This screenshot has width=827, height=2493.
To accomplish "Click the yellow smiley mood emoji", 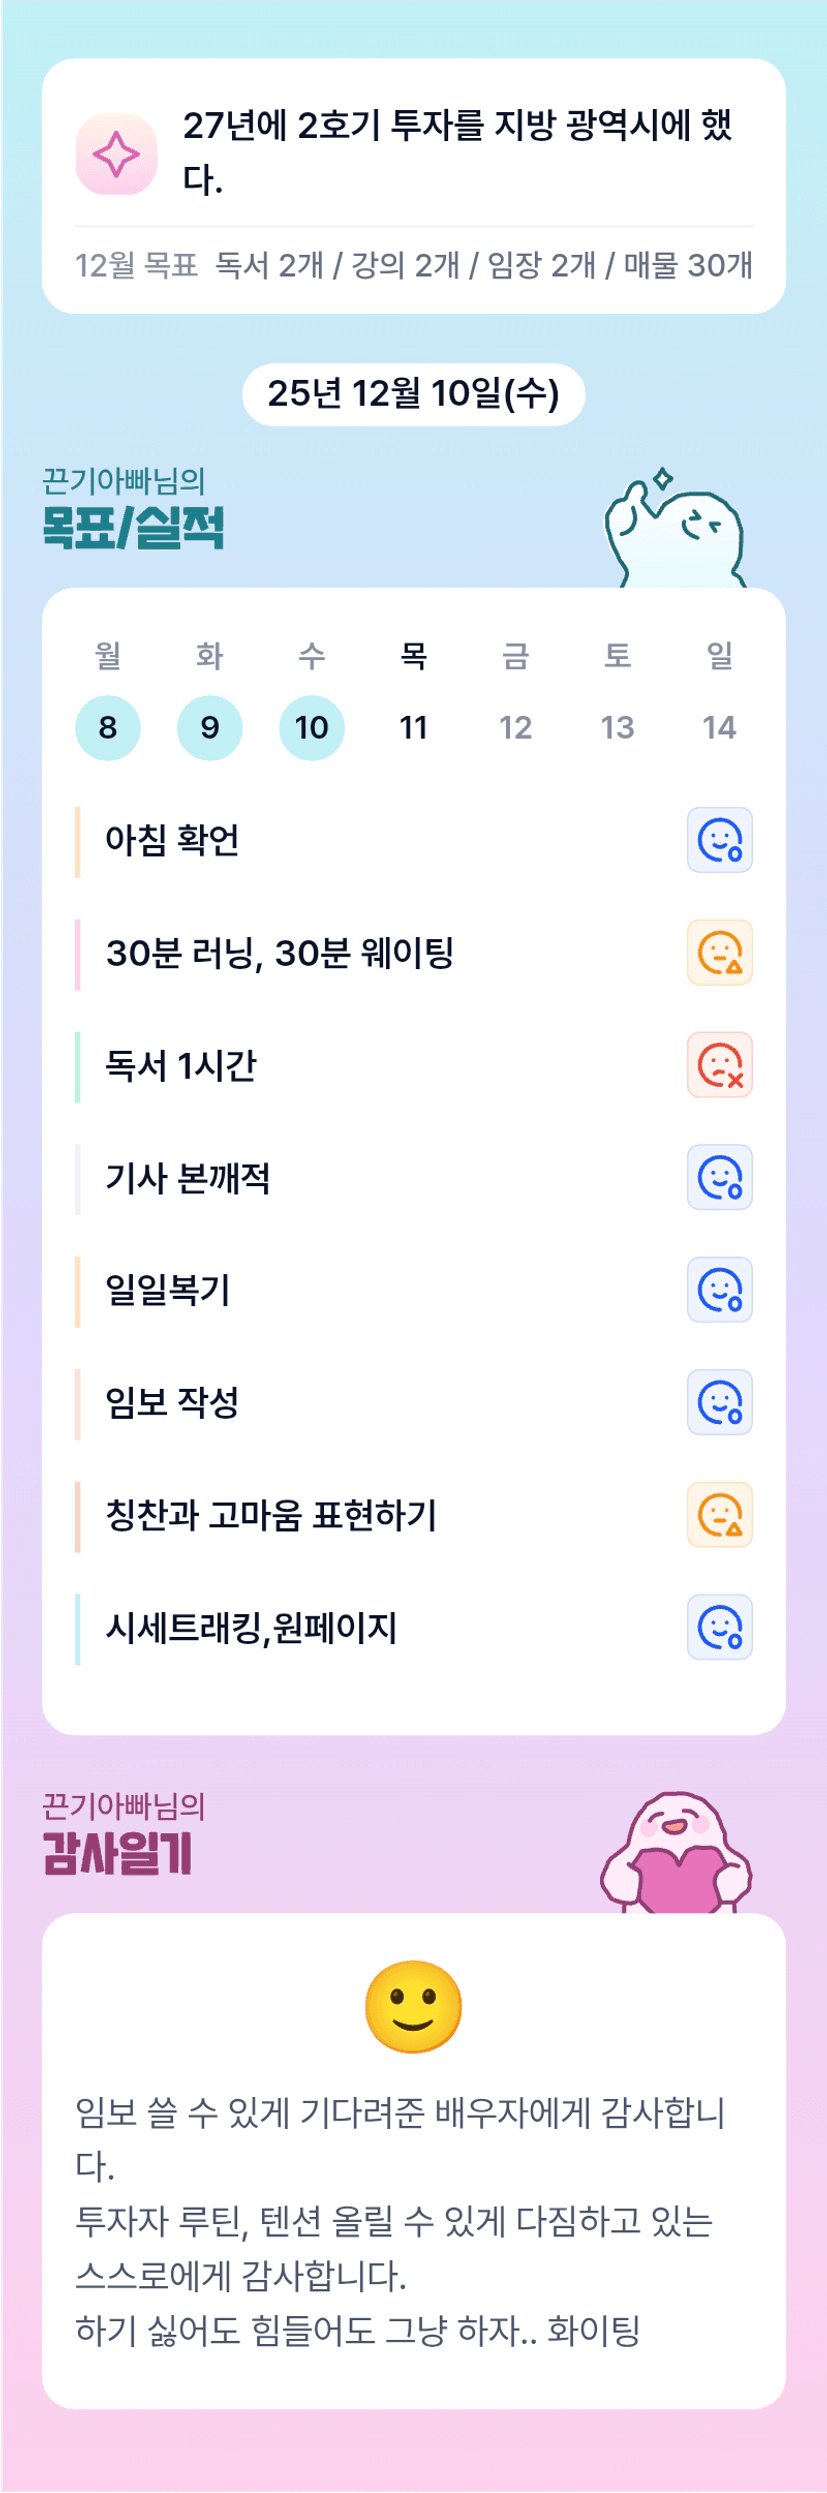I will [413, 2006].
